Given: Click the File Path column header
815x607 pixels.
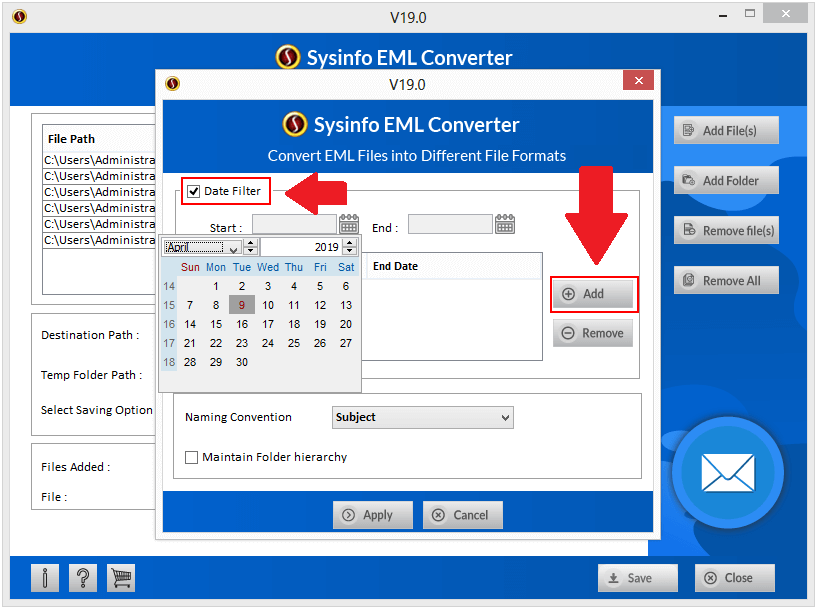Looking at the screenshot, I should point(99,139).
